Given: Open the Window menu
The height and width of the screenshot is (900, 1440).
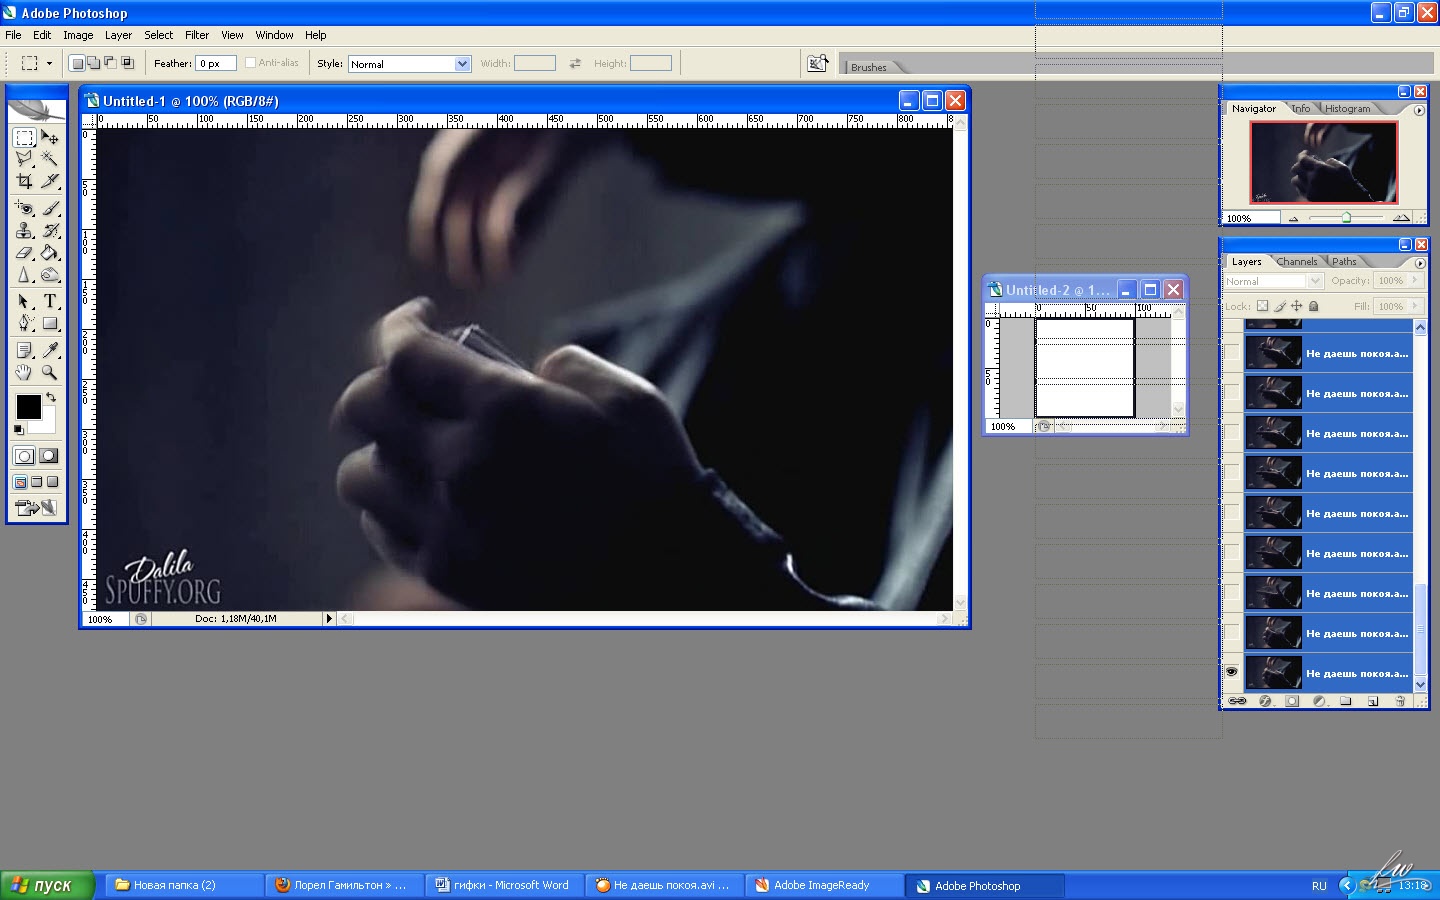Looking at the screenshot, I should (x=274, y=35).
